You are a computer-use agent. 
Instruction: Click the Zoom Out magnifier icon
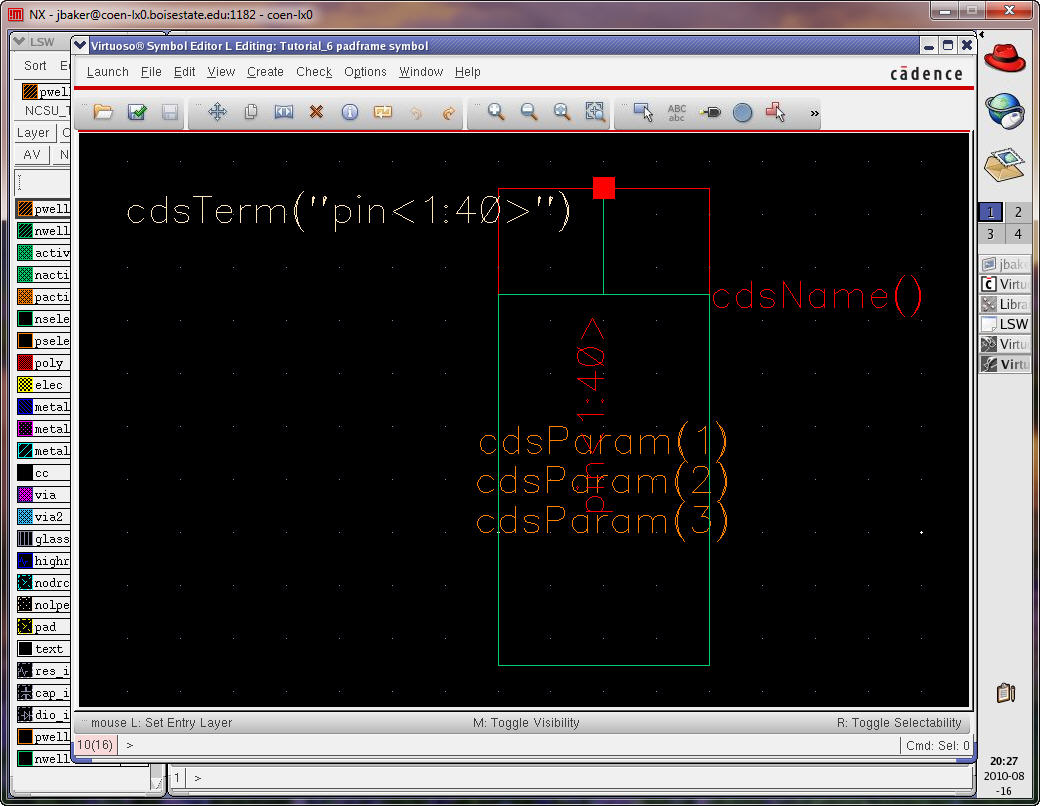pyautogui.click(x=529, y=113)
